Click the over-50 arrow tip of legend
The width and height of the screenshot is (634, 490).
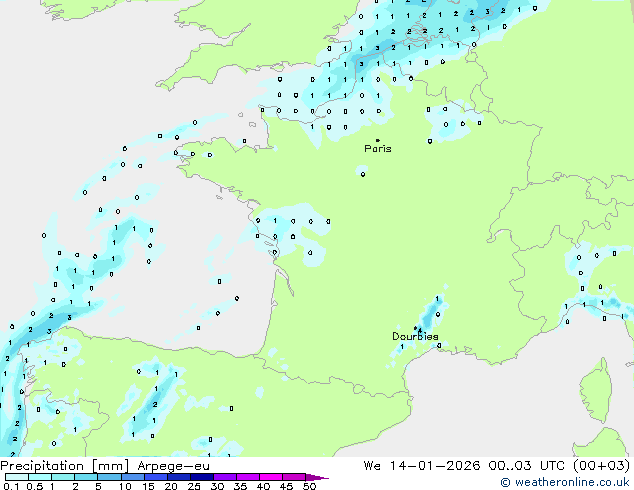tap(317, 478)
